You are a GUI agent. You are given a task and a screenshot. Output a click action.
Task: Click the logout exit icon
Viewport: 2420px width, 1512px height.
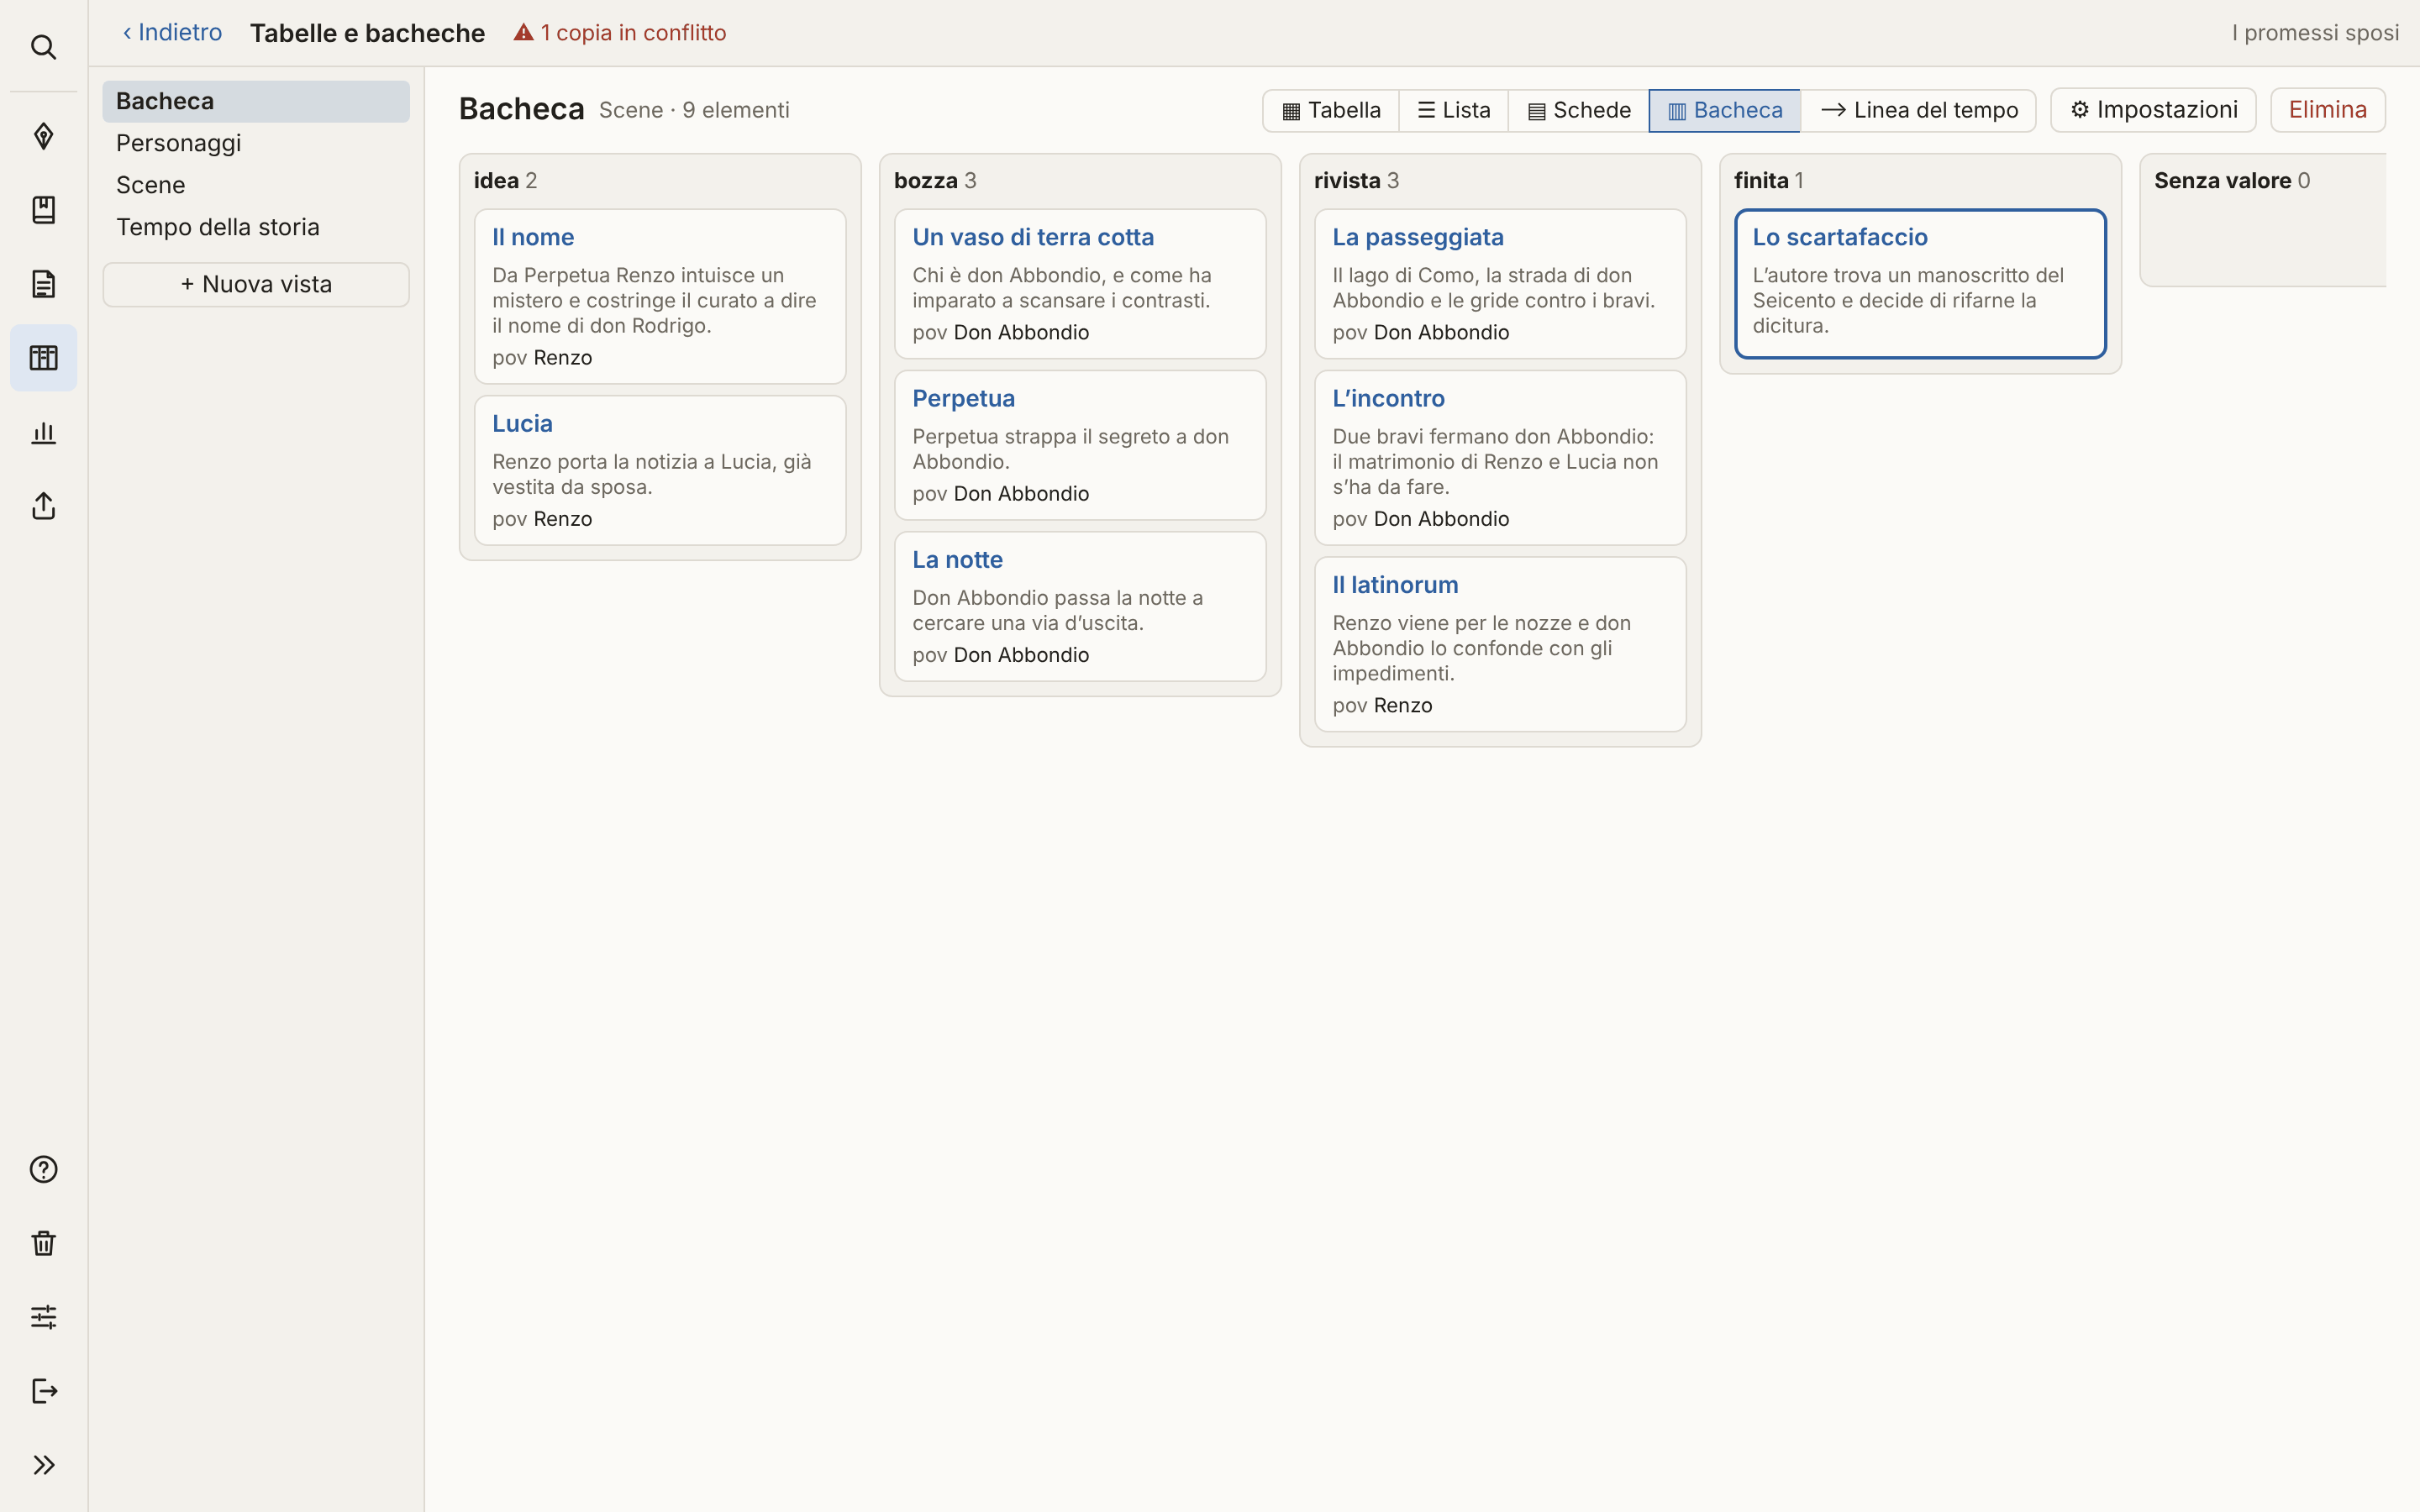point(43,1391)
